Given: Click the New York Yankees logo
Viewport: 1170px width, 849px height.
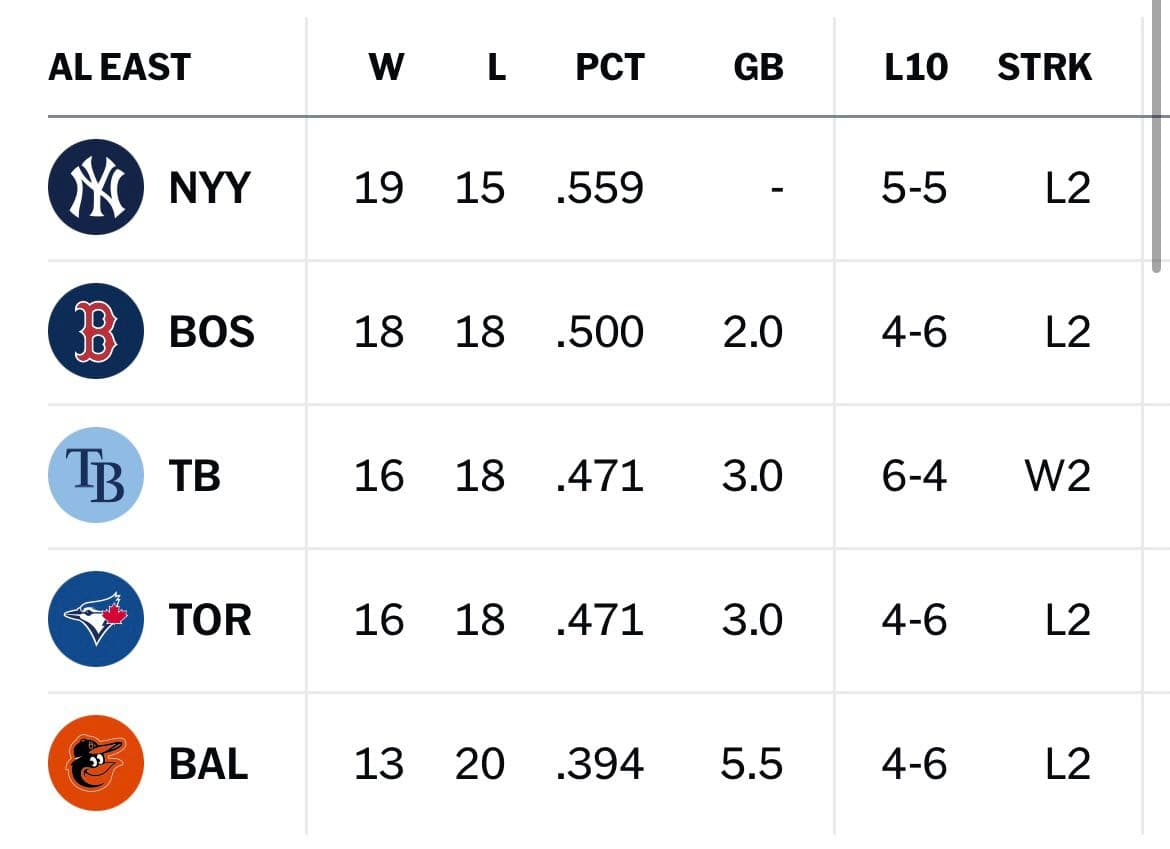Looking at the screenshot, I should click(x=97, y=188).
